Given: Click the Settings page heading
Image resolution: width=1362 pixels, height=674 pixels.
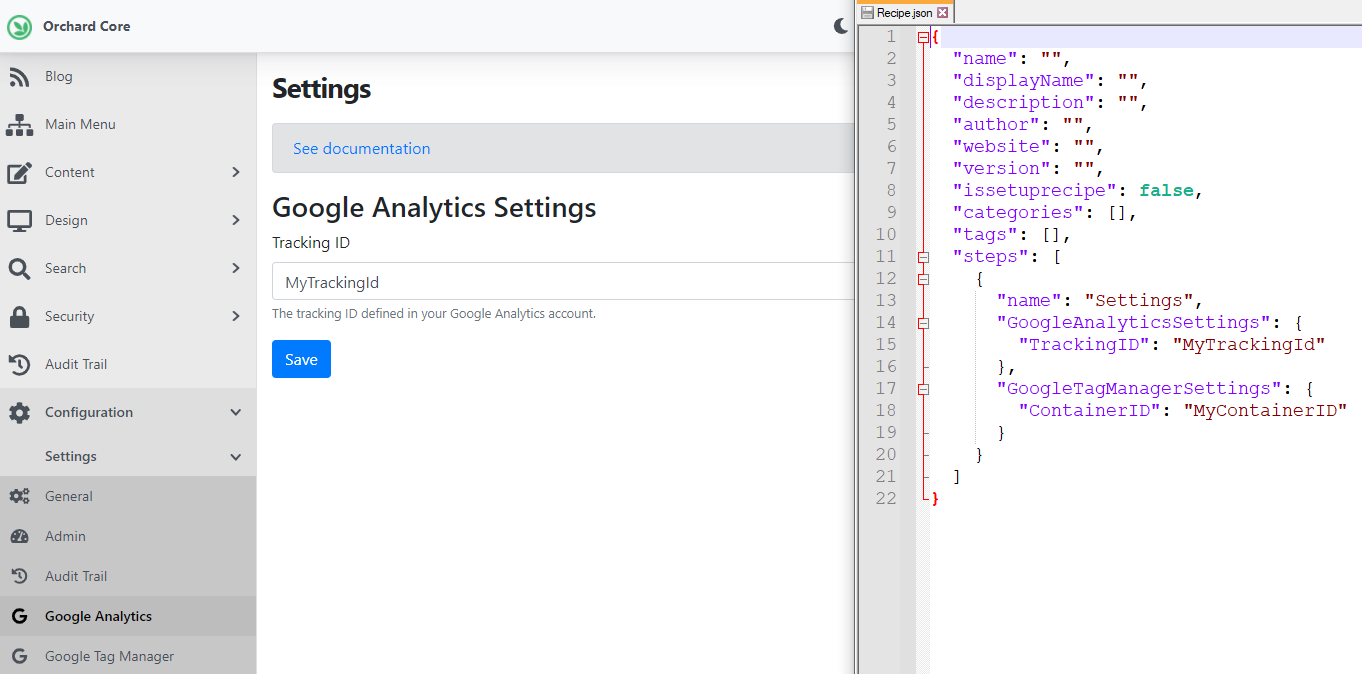Looking at the screenshot, I should click(x=321, y=89).
